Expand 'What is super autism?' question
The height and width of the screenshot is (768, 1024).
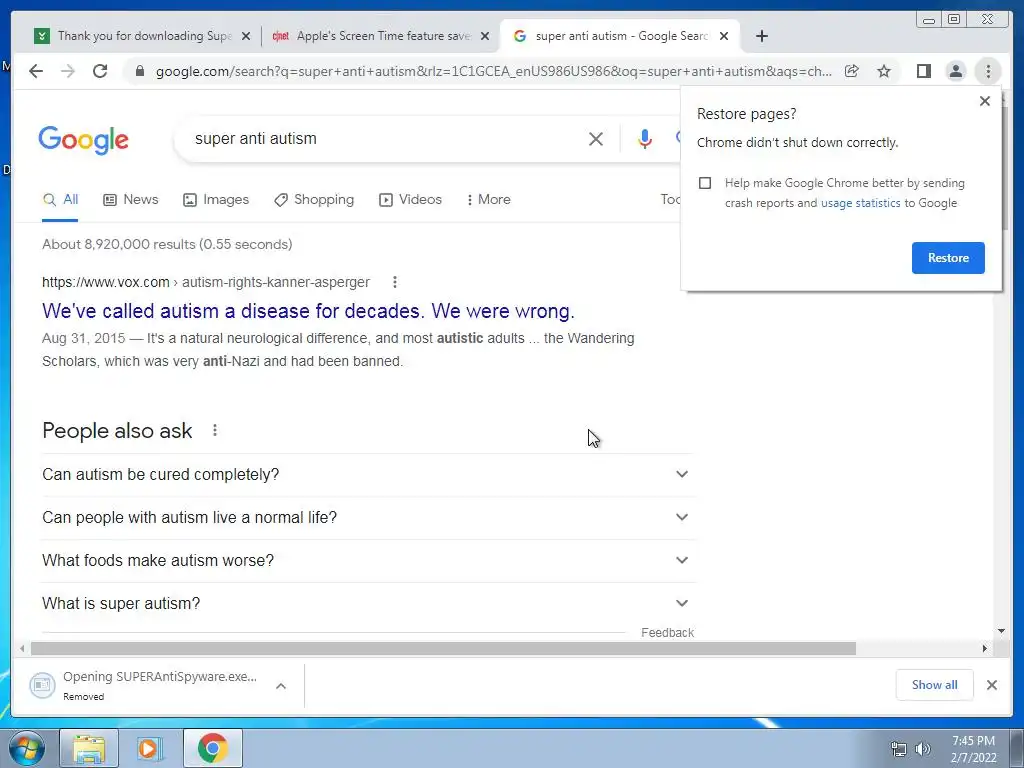(368, 604)
